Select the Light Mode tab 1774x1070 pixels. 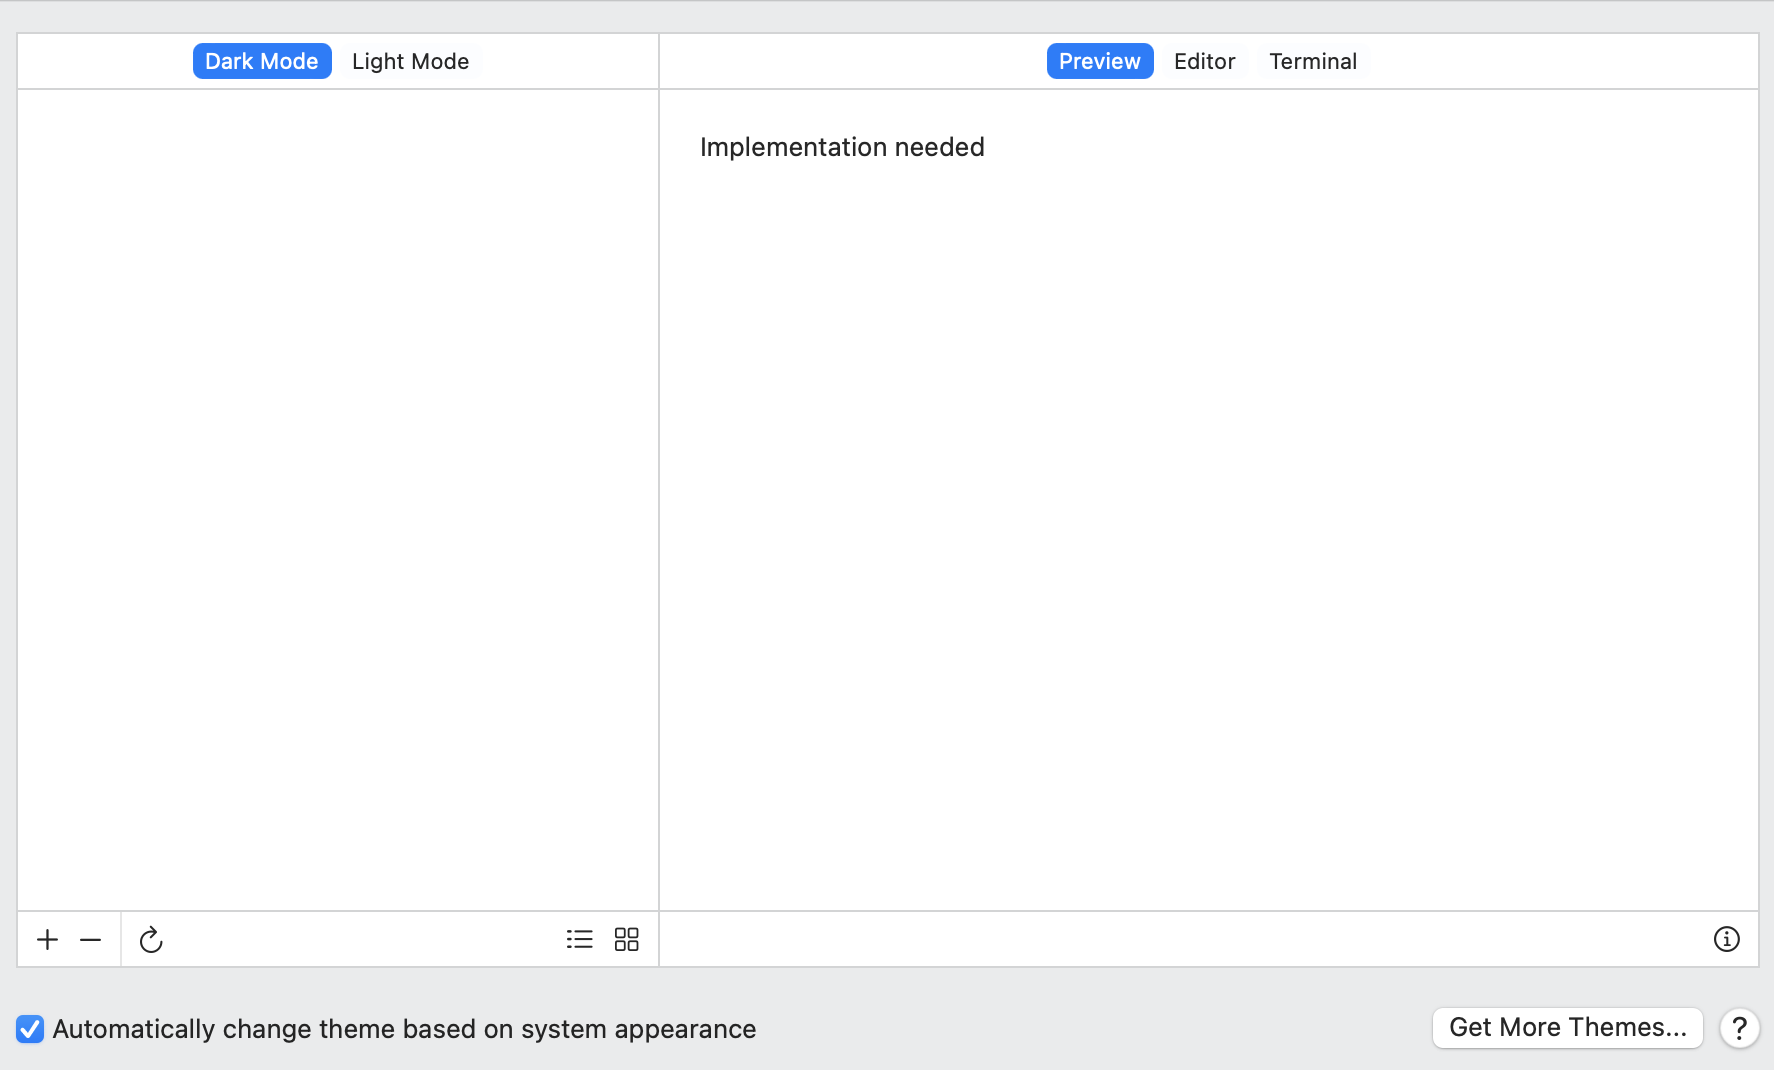pyautogui.click(x=411, y=61)
